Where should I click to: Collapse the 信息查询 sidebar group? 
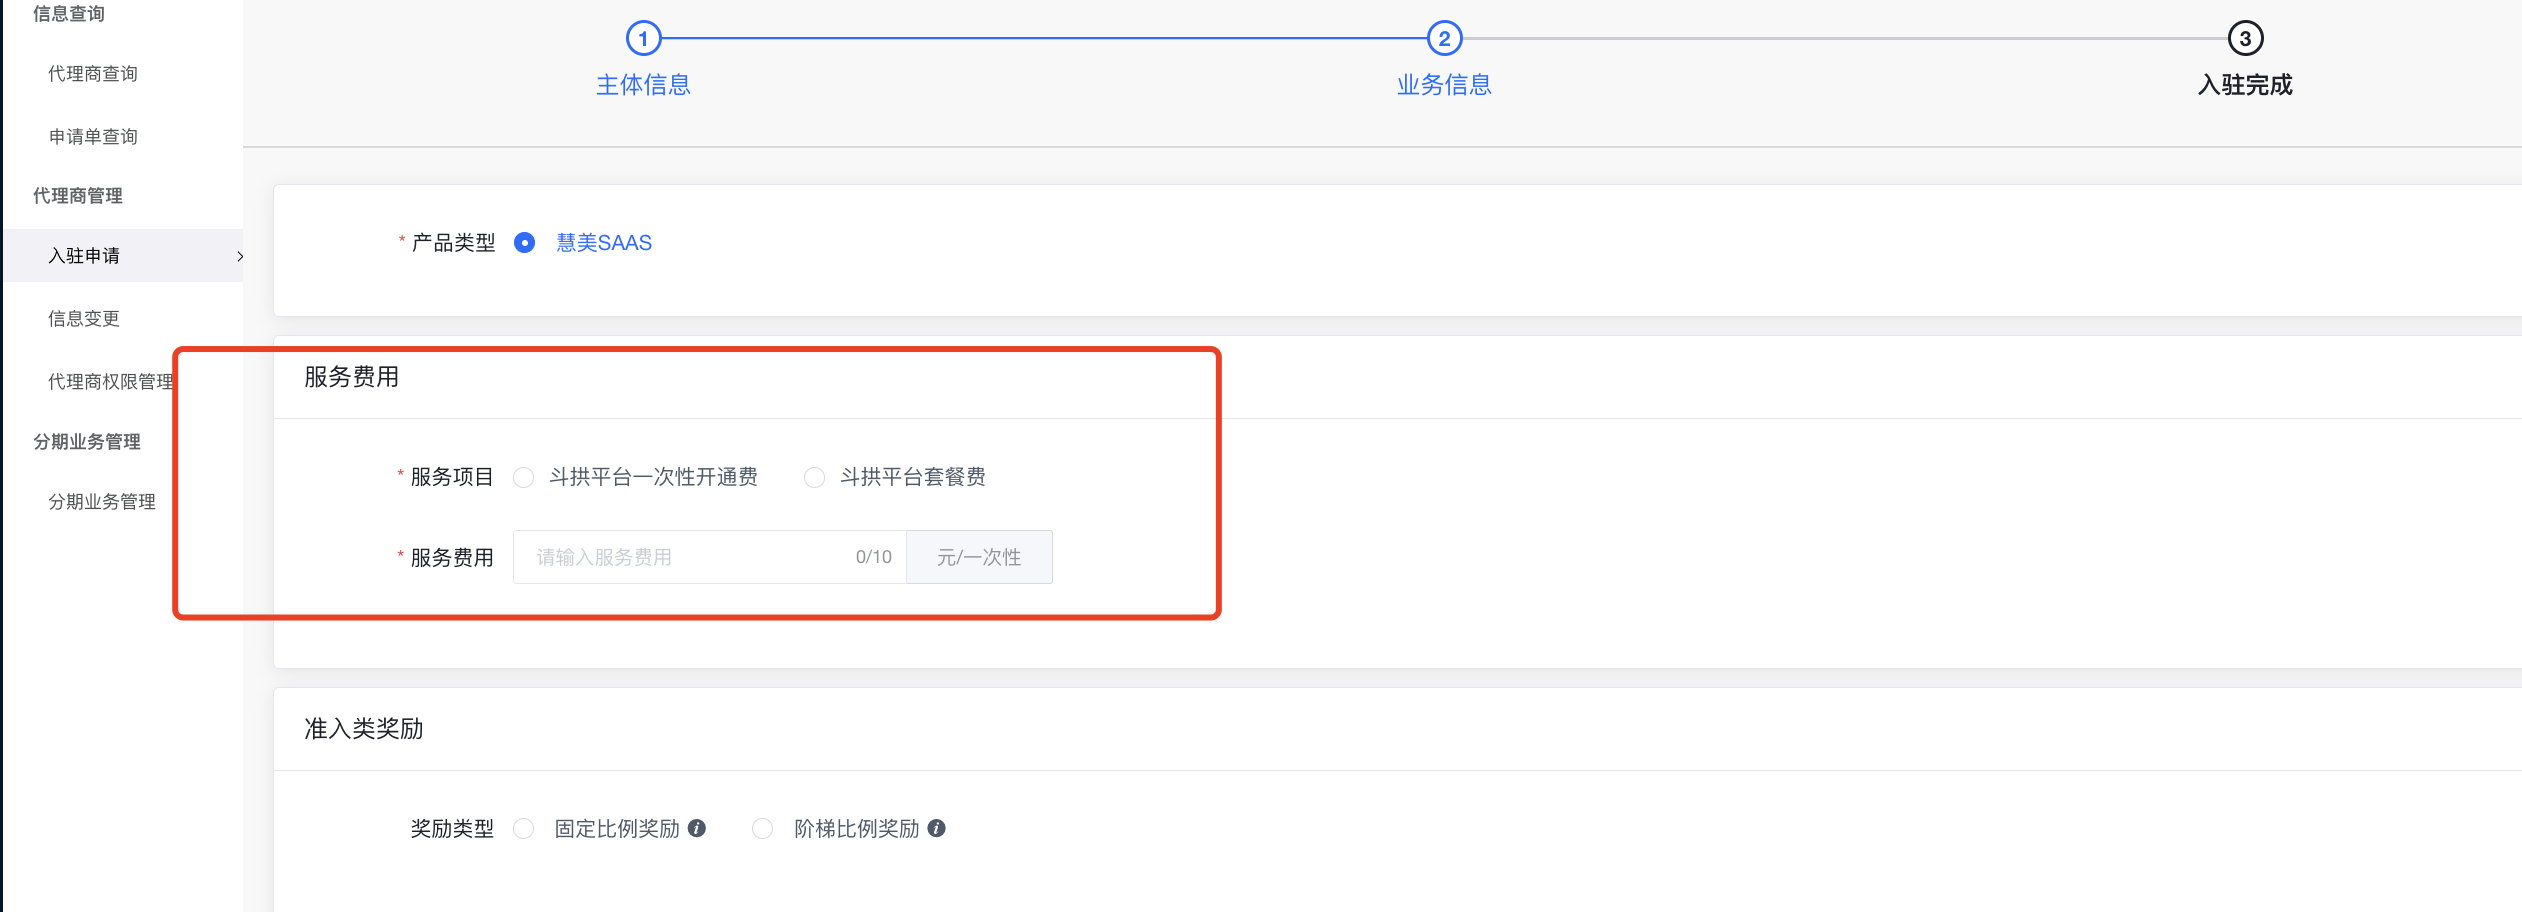coord(69,14)
